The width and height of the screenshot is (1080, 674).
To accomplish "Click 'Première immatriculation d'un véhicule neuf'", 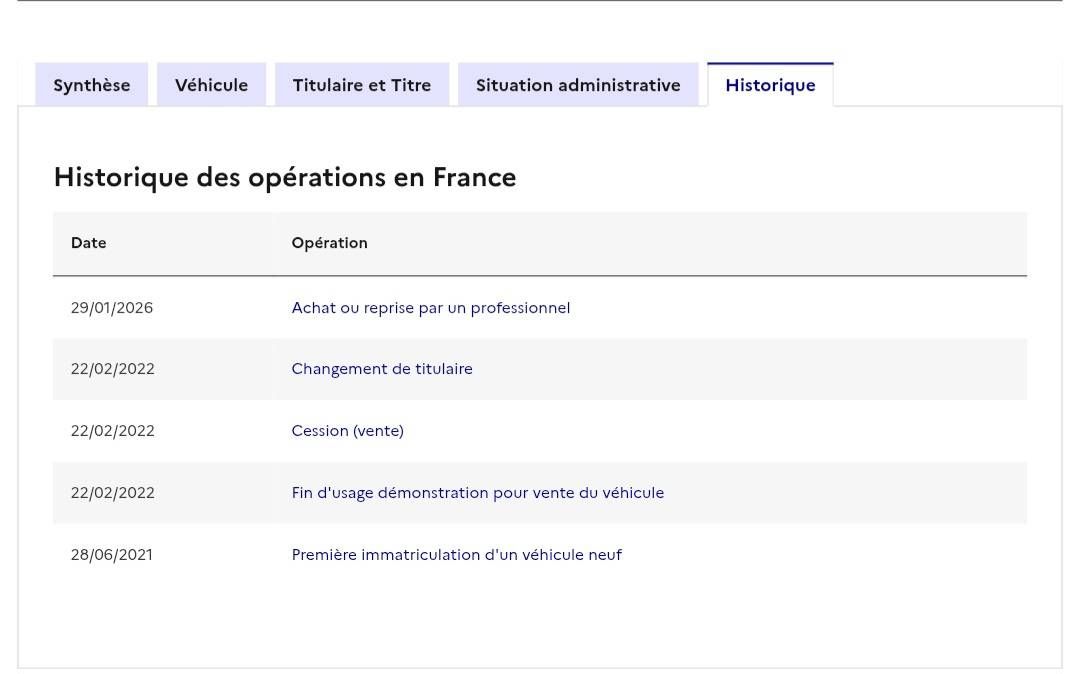I will (456, 555).
